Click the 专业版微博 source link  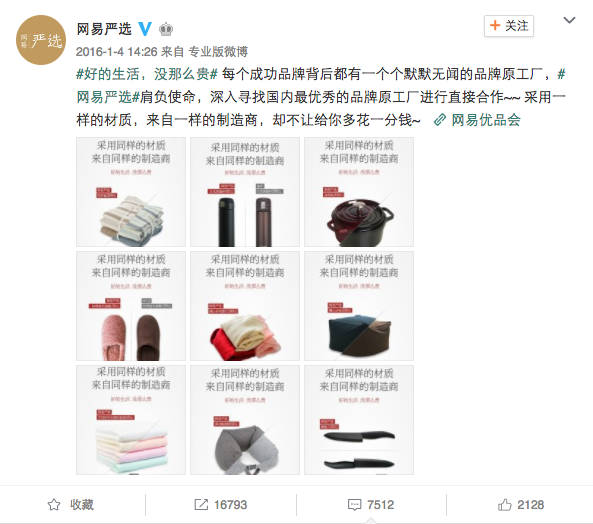[x=218, y=51]
